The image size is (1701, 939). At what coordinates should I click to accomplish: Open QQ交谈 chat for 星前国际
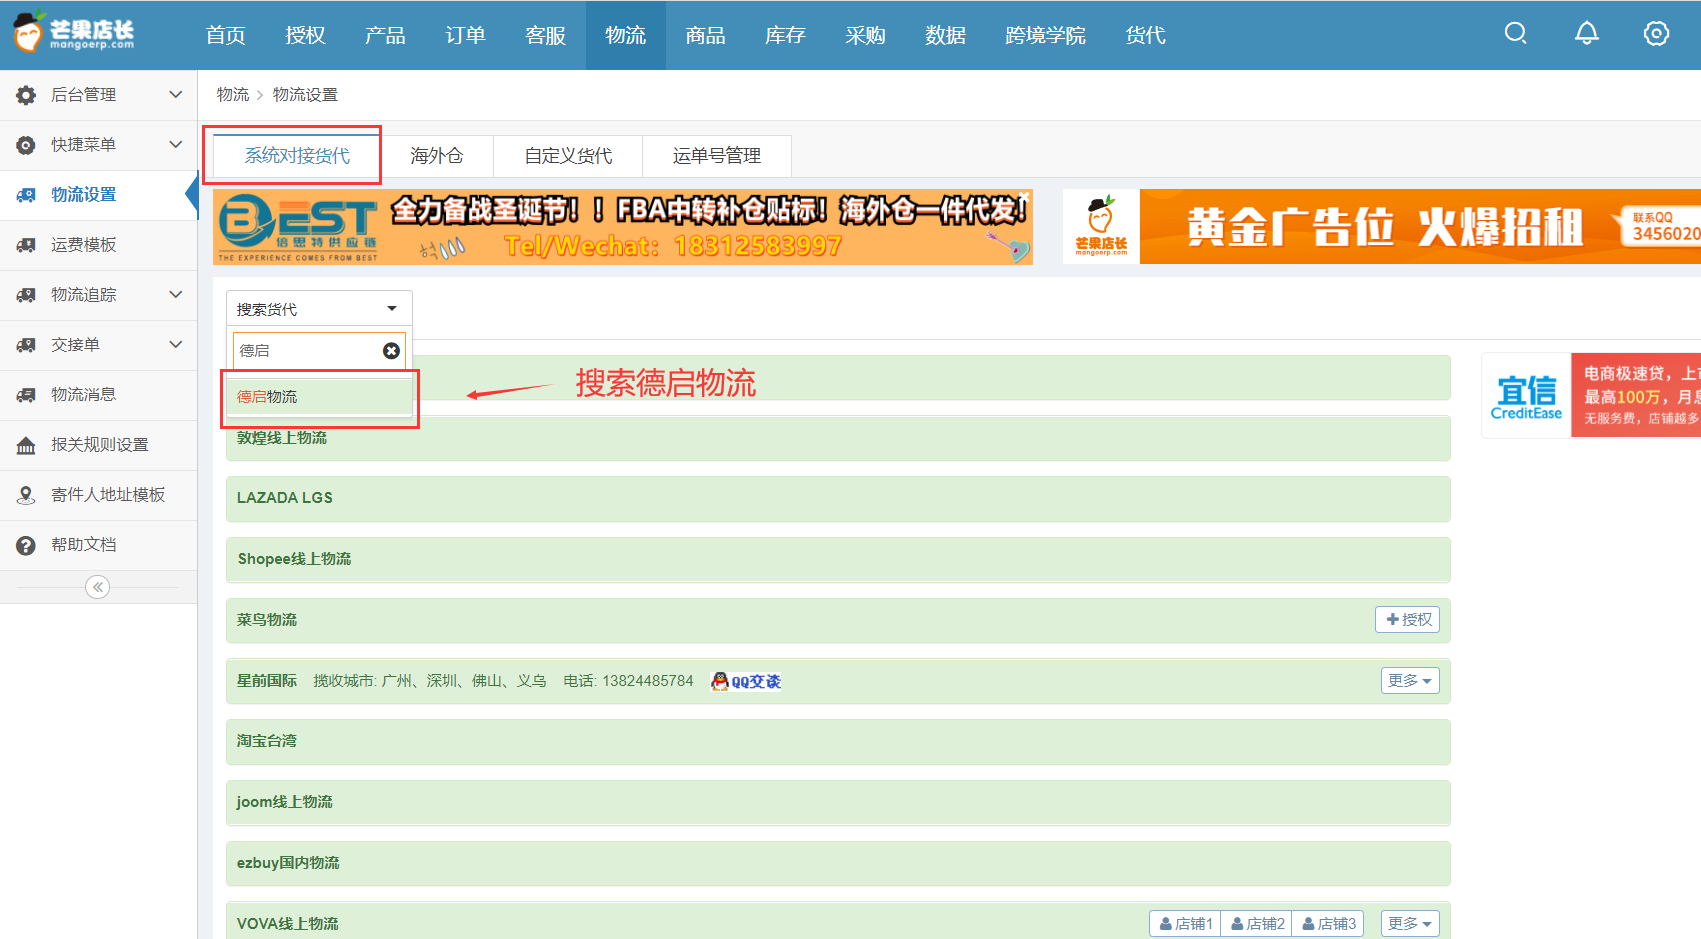pos(746,681)
